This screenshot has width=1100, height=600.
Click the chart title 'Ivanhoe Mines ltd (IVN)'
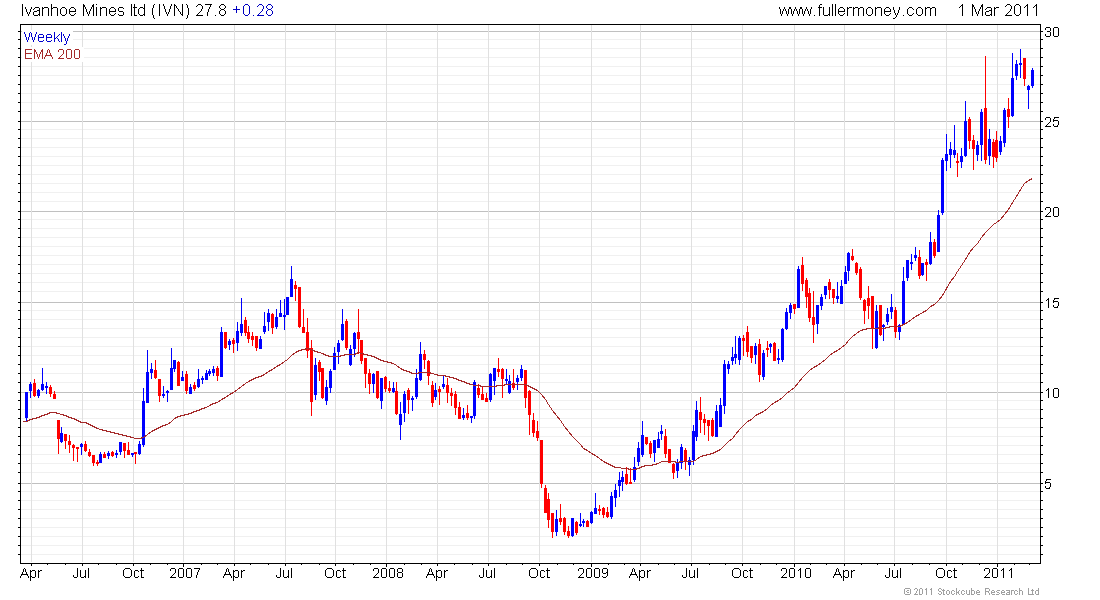tap(106, 11)
